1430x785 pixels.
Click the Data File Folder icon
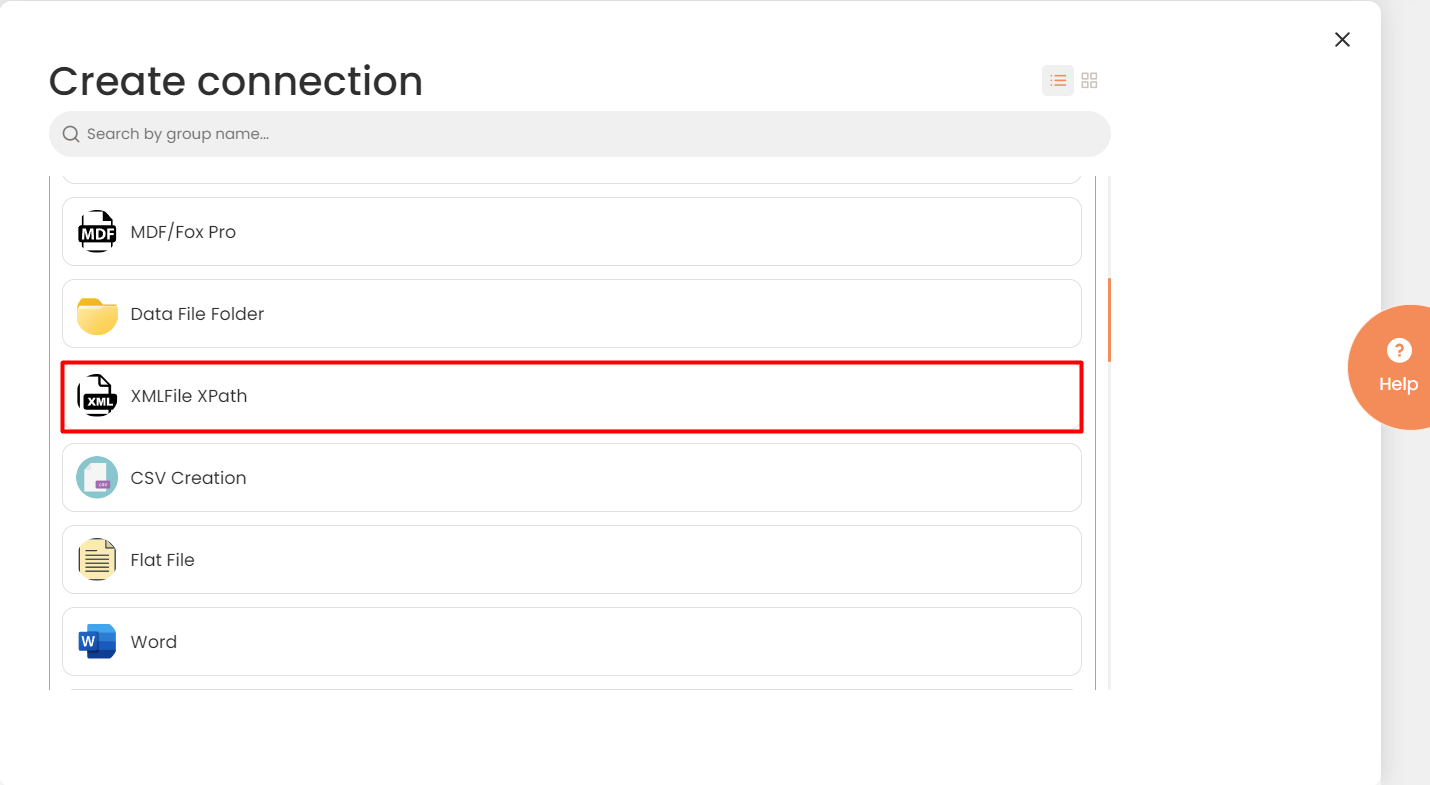click(96, 313)
